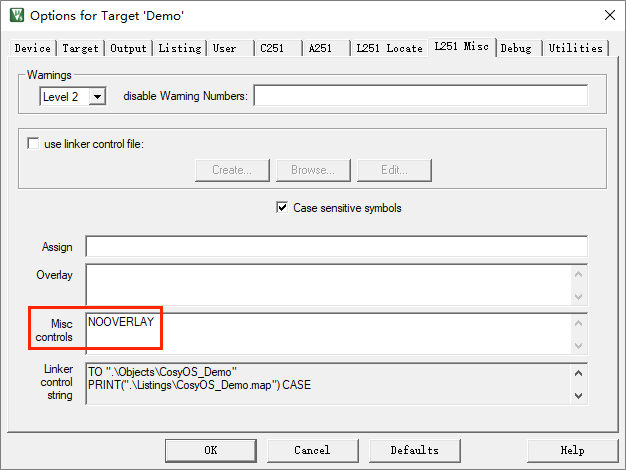Close the Options for Target dialog
Viewport: 626px width, 470px height.
click(609, 15)
